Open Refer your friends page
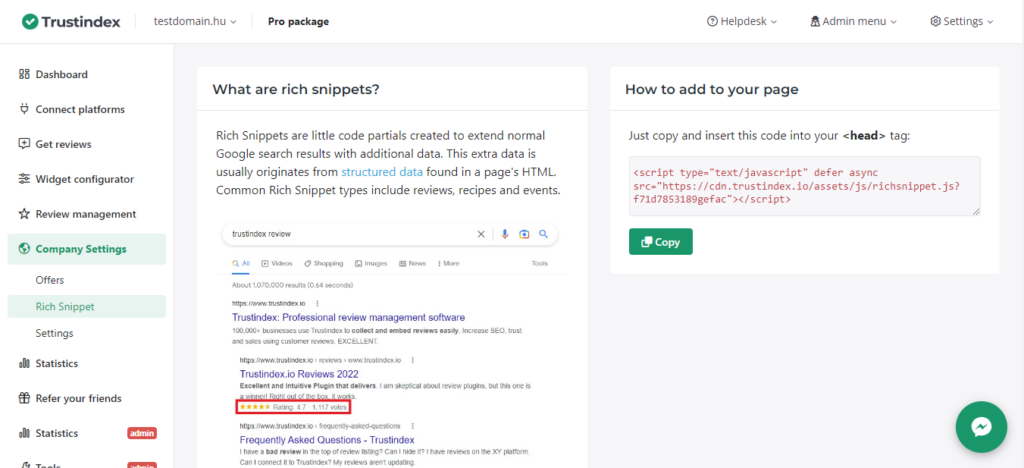 click(x=78, y=398)
